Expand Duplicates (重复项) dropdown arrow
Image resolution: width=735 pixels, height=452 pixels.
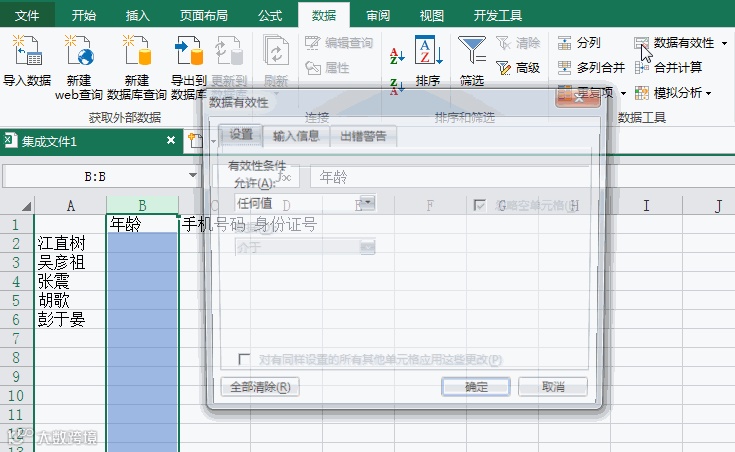623,93
